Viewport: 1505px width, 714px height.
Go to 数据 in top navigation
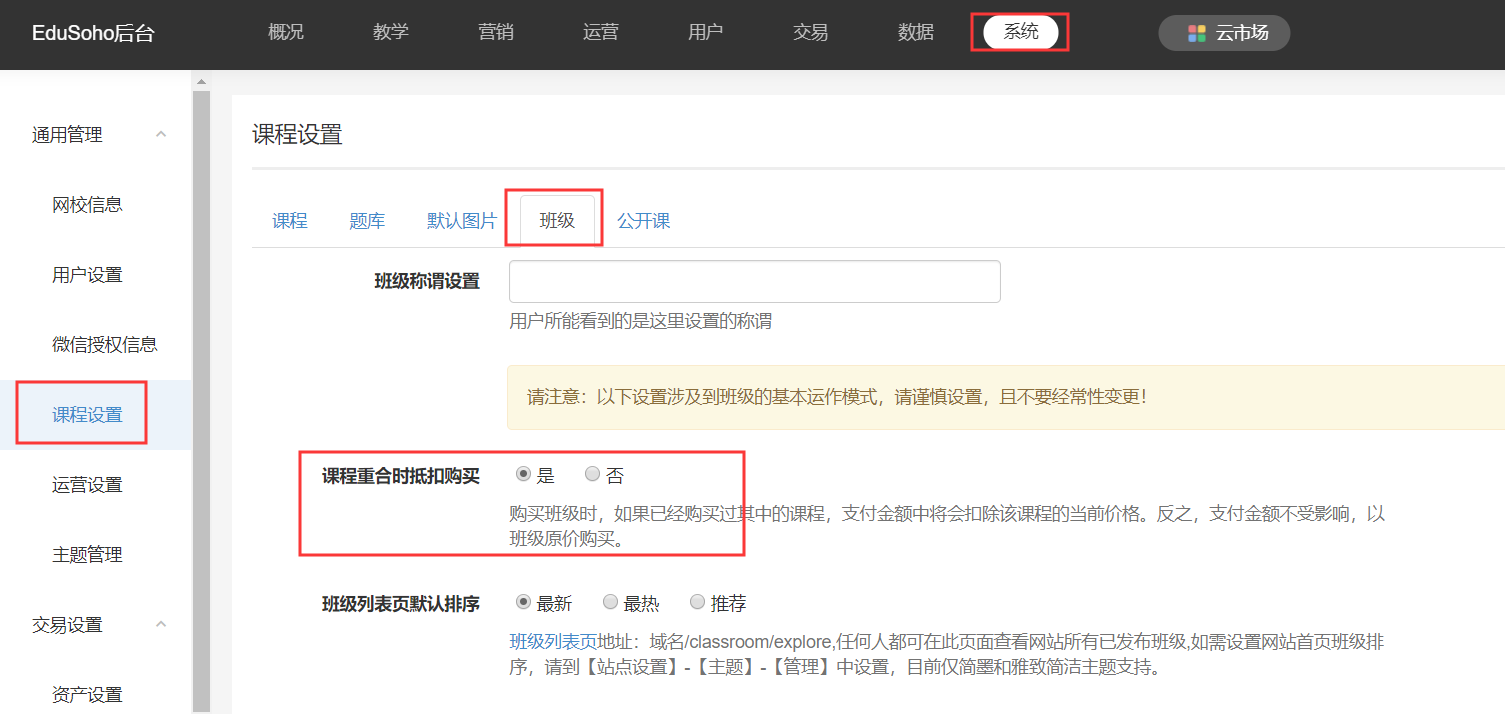(916, 32)
